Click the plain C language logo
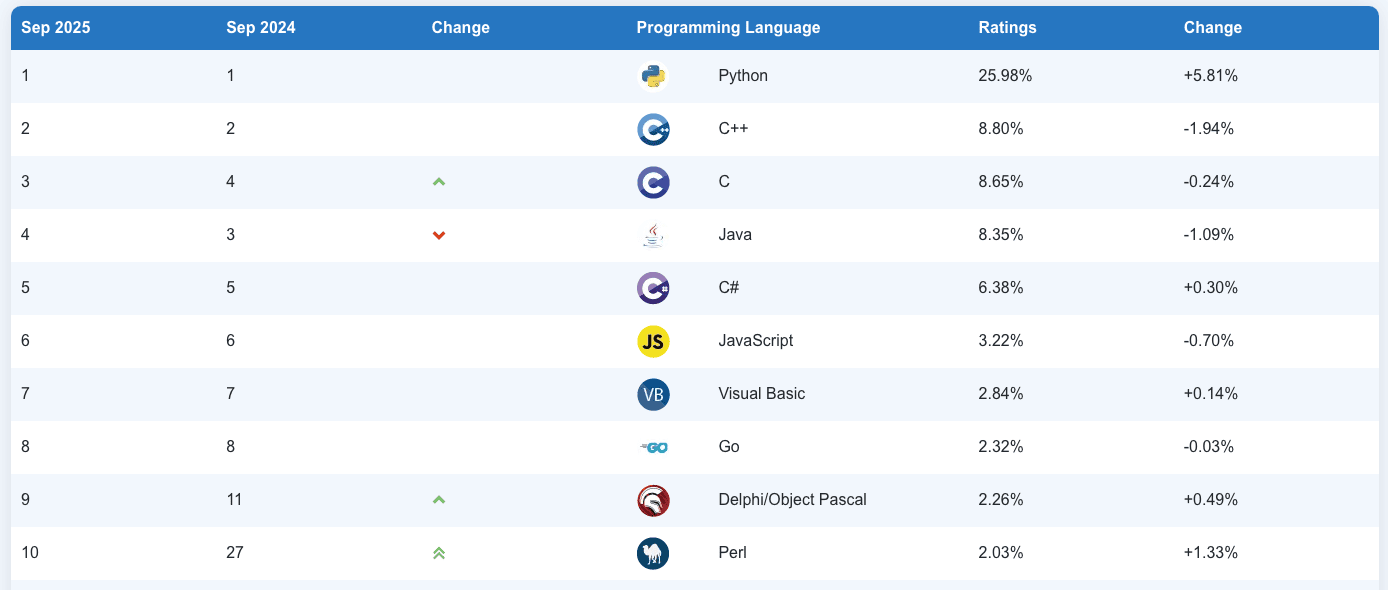 pos(653,182)
